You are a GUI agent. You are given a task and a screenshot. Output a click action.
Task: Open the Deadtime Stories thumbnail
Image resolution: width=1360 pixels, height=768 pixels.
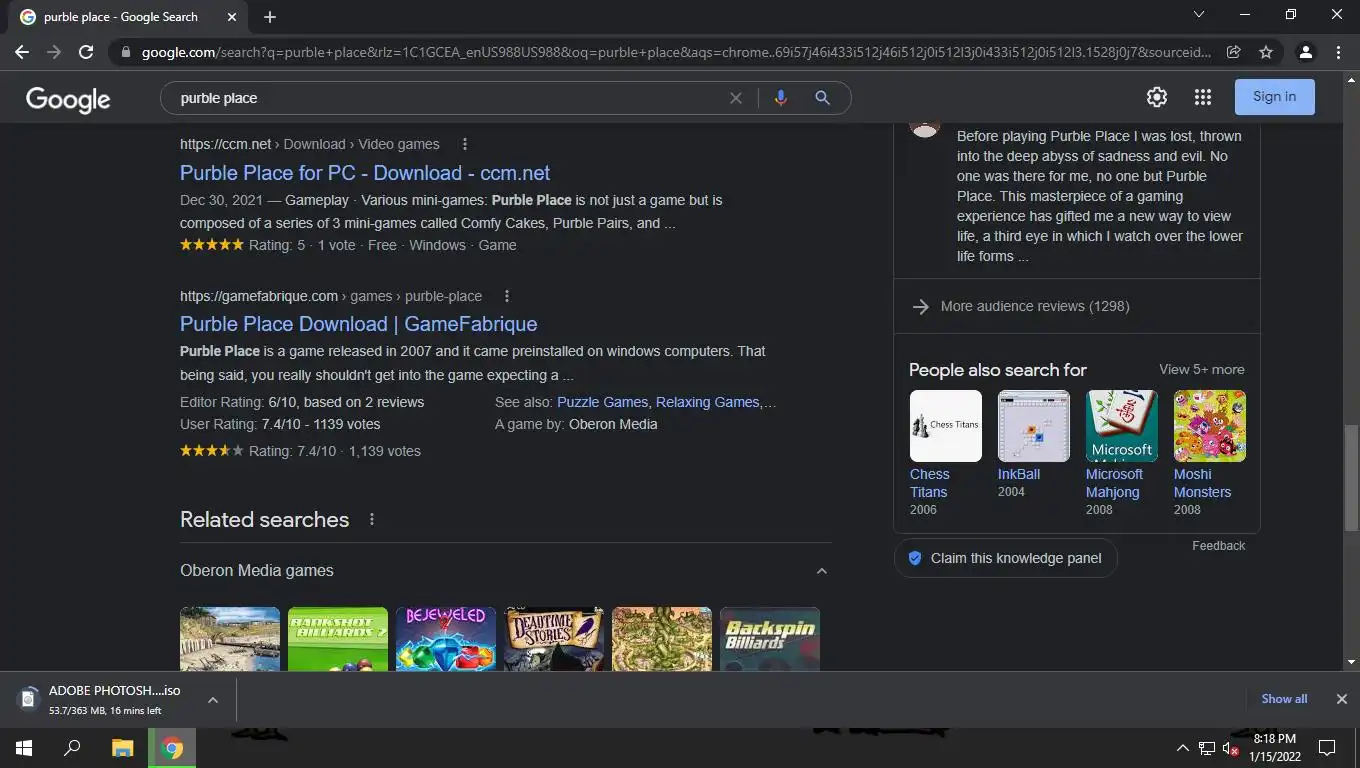pyautogui.click(x=554, y=639)
